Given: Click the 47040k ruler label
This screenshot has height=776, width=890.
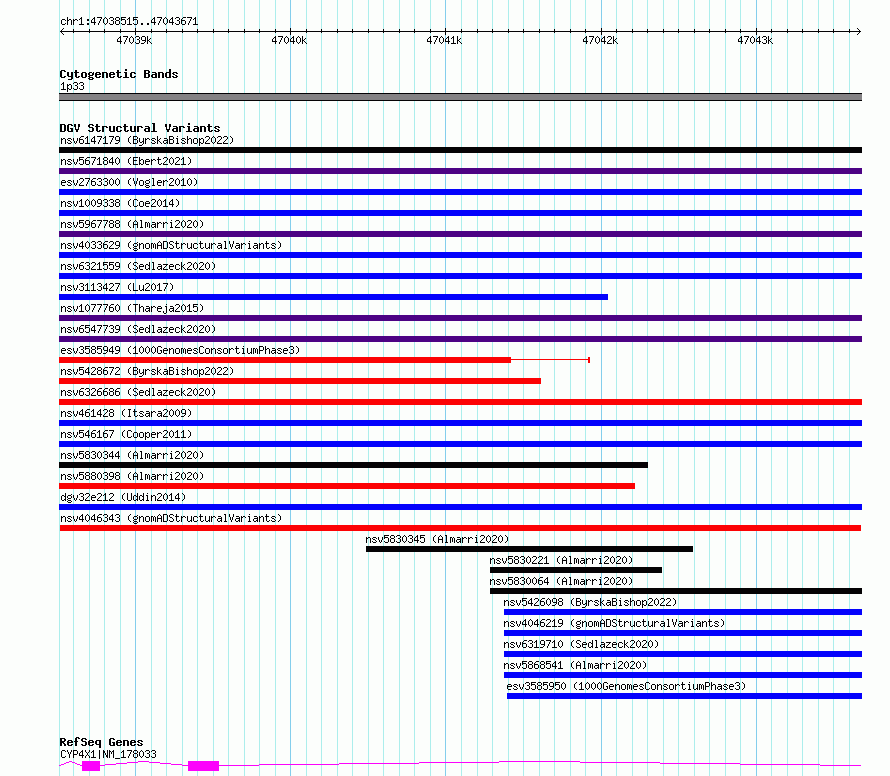Looking at the screenshot, I should click(x=289, y=40).
